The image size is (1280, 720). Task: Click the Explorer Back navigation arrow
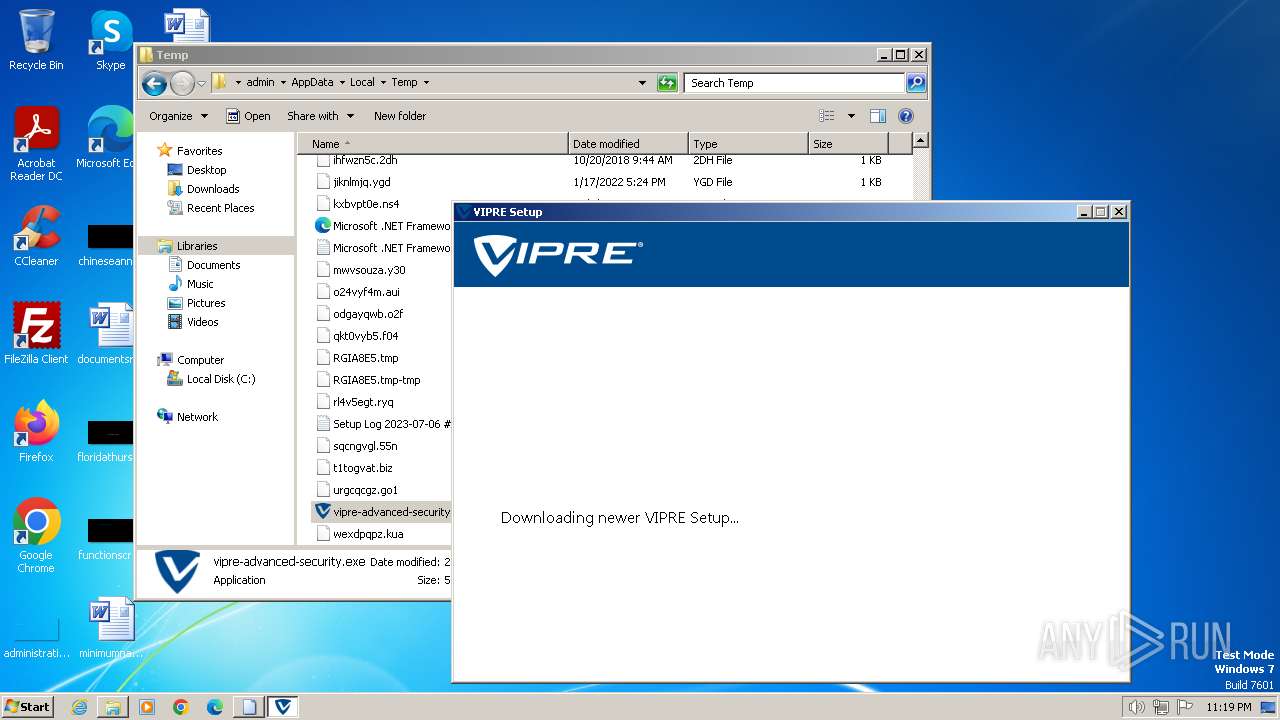coord(154,83)
